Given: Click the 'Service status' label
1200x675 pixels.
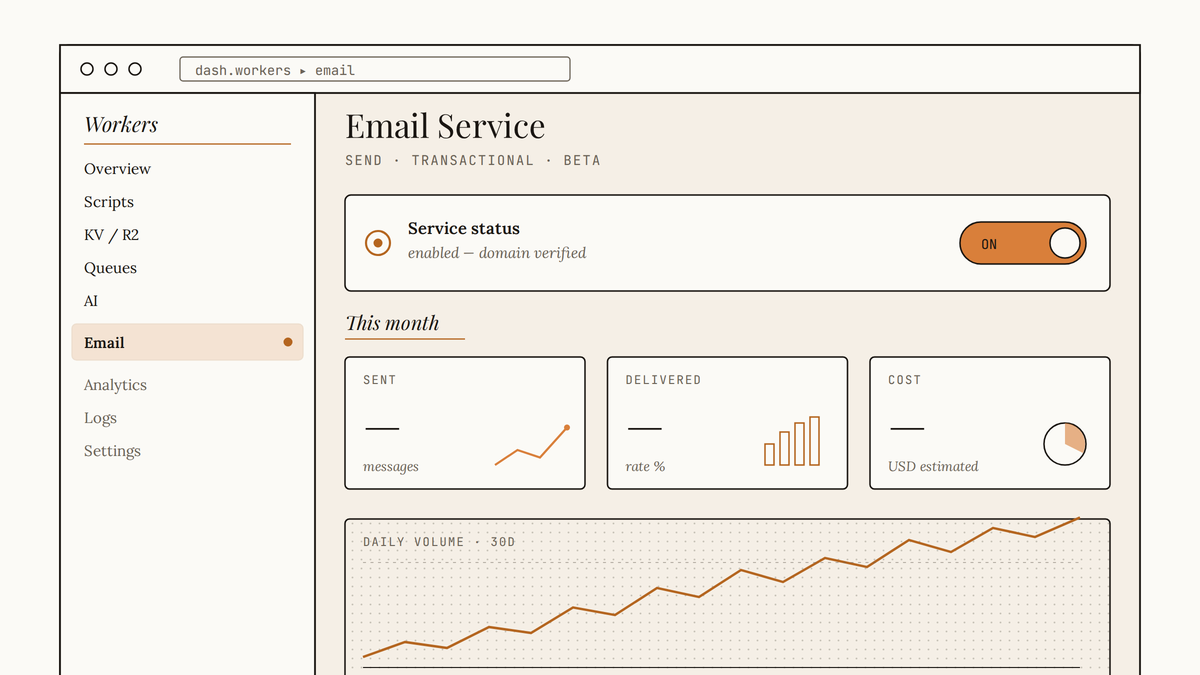Looking at the screenshot, I should [x=464, y=229].
